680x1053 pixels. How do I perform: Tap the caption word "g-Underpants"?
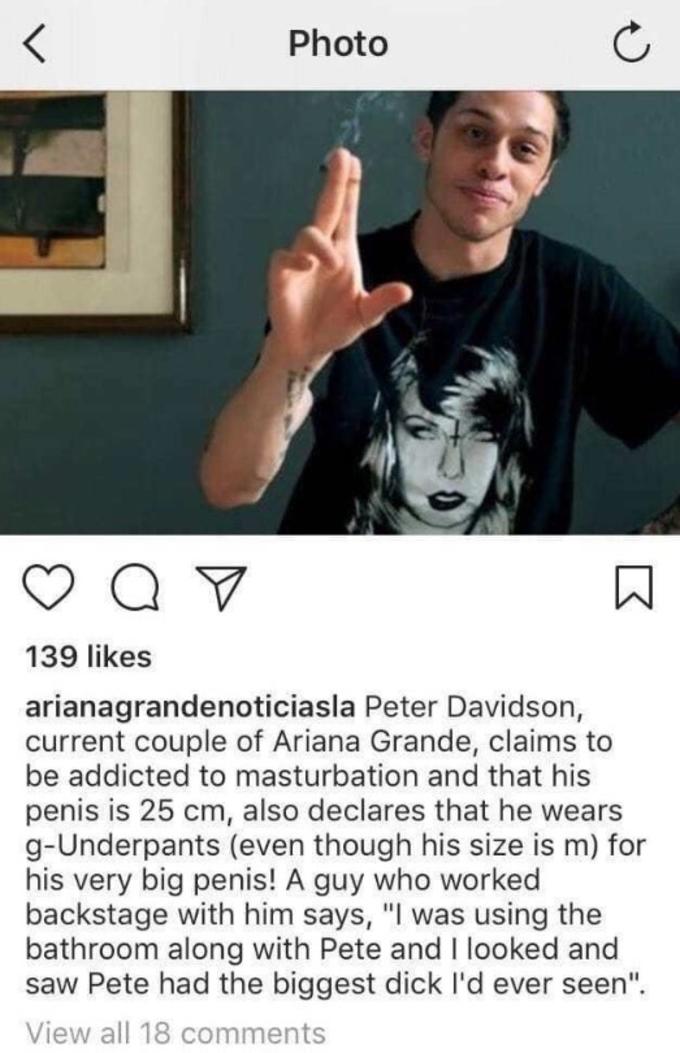(x=123, y=846)
